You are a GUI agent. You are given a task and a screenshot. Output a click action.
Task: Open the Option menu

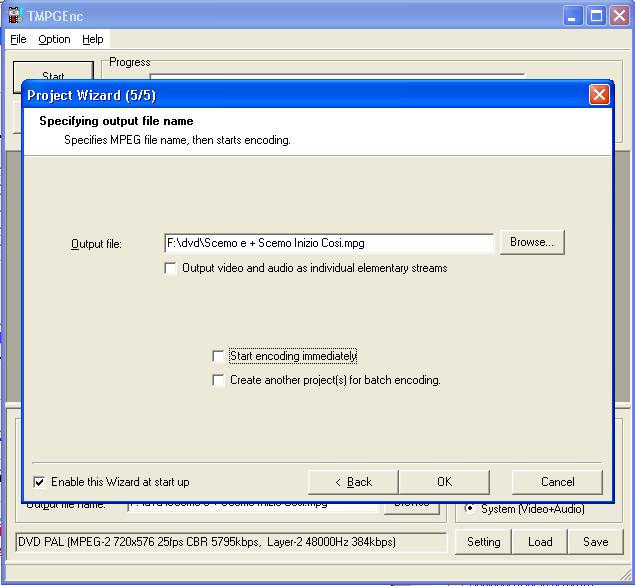54,39
